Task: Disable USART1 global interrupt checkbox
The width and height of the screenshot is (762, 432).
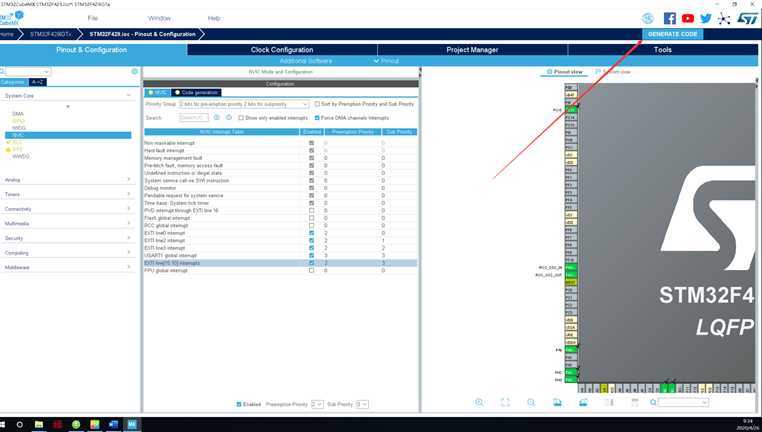Action: [312, 256]
